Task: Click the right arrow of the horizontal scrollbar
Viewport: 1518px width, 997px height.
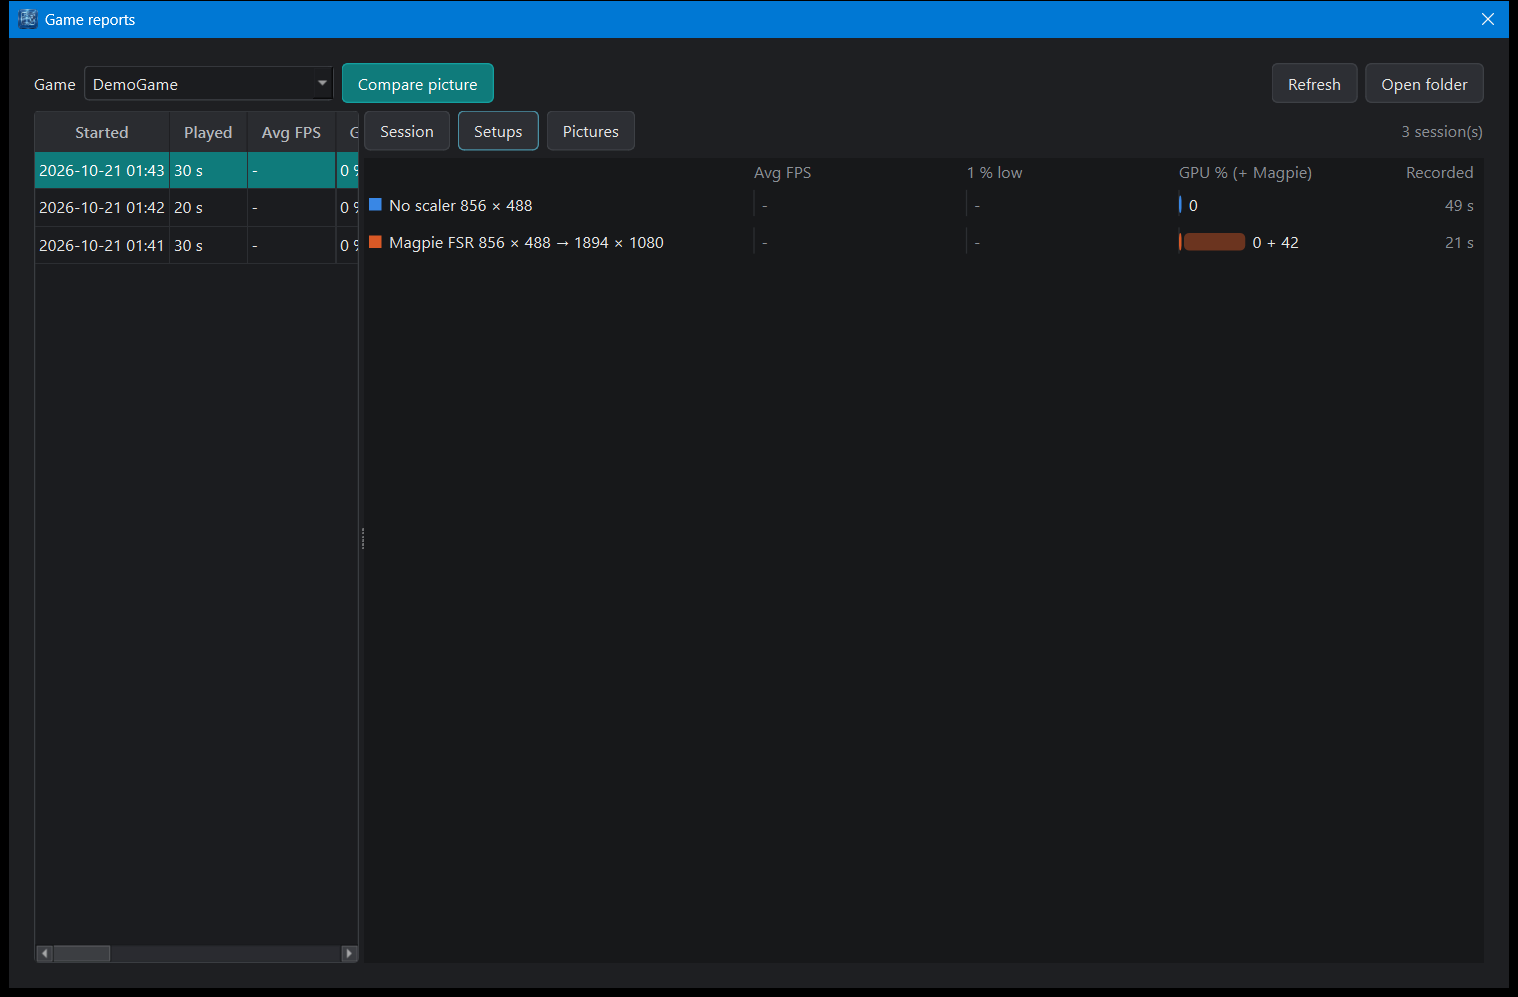Action: click(x=349, y=953)
